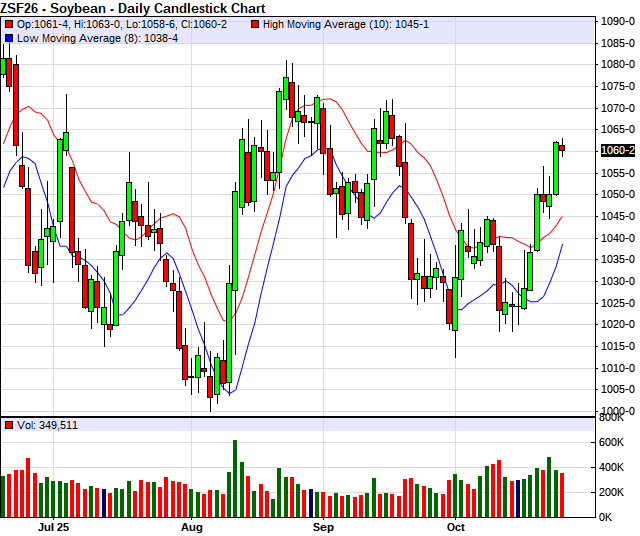Click the 1090-0 price axis label

pyautogui.click(x=616, y=21)
